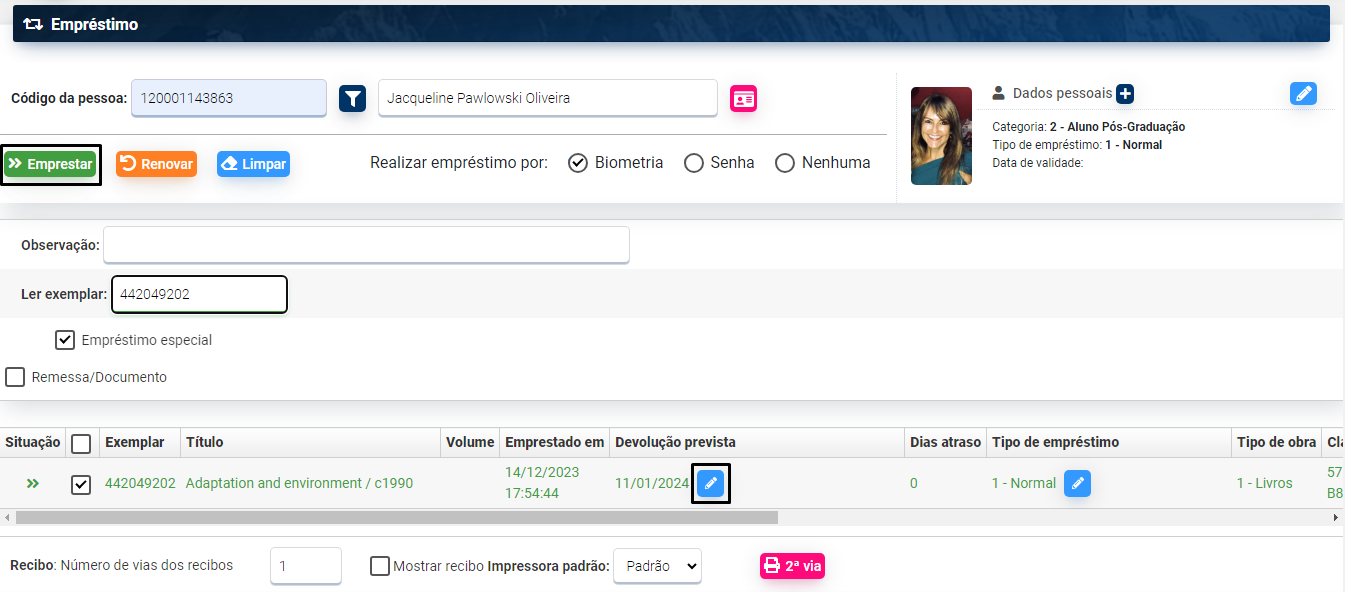Screen dimensions: 1345x592
Task: Click the blue filter funnel icon
Action: click(x=352, y=98)
